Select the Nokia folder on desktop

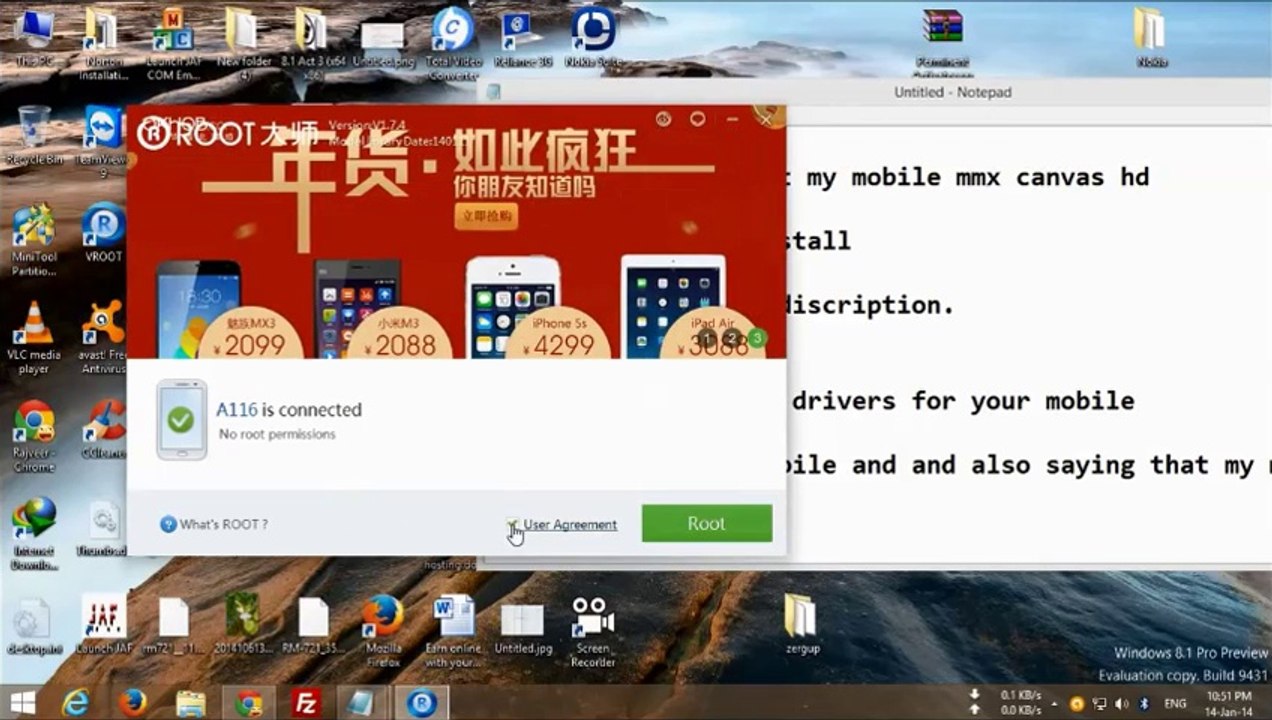click(x=1152, y=39)
